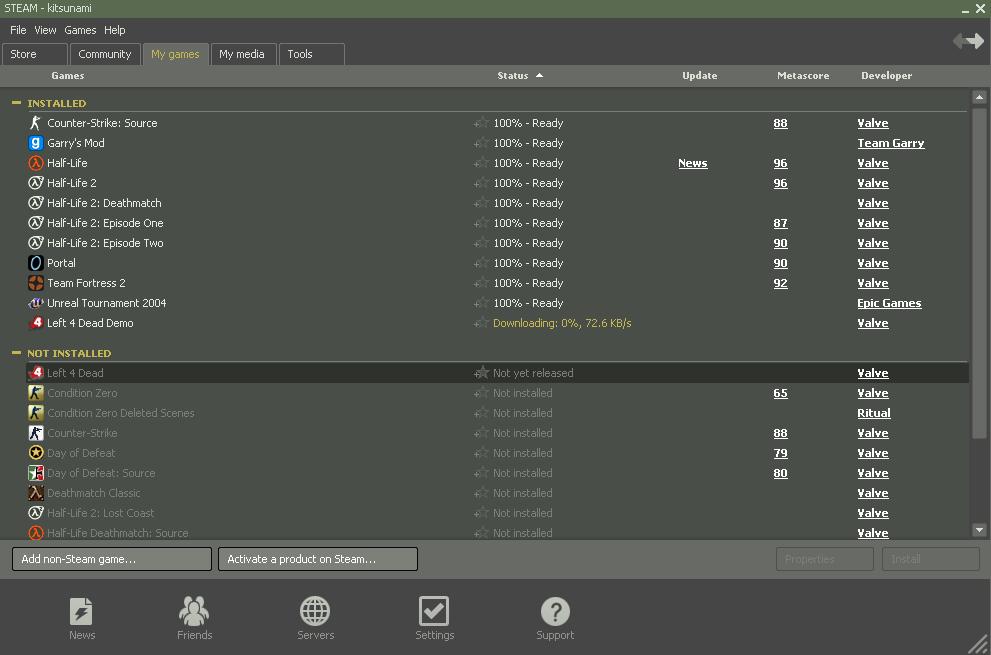Click the Team Fortress 2 icon
The height and width of the screenshot is (655, 991).
pos(36,283)
